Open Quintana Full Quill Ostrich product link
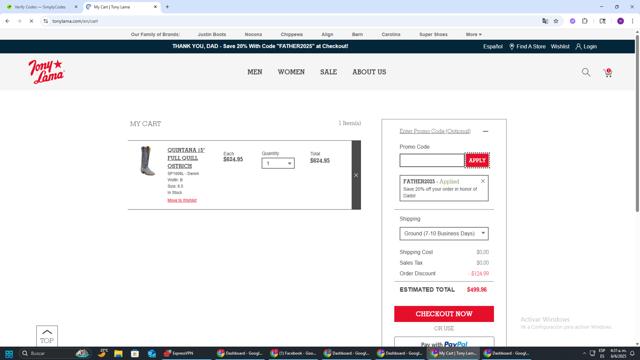The image size is (640, 360). pos(186,158)
